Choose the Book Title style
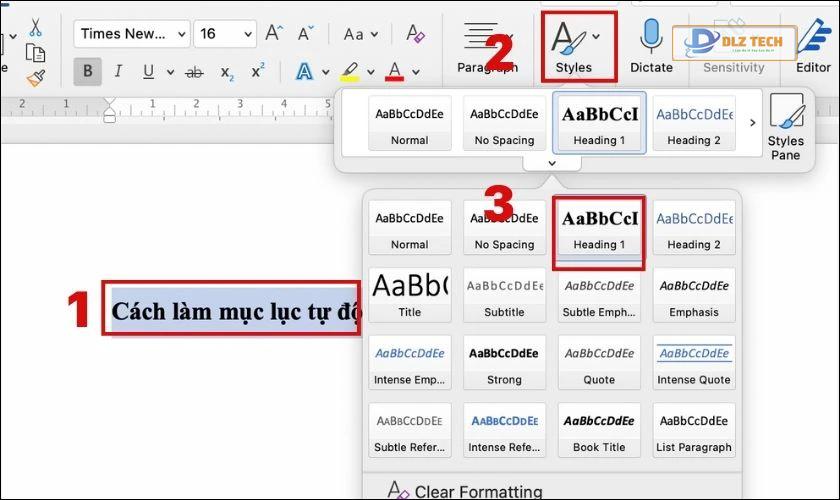Image resolution: width=840 pixels, height=500 pixels. (x=599, y=430)
